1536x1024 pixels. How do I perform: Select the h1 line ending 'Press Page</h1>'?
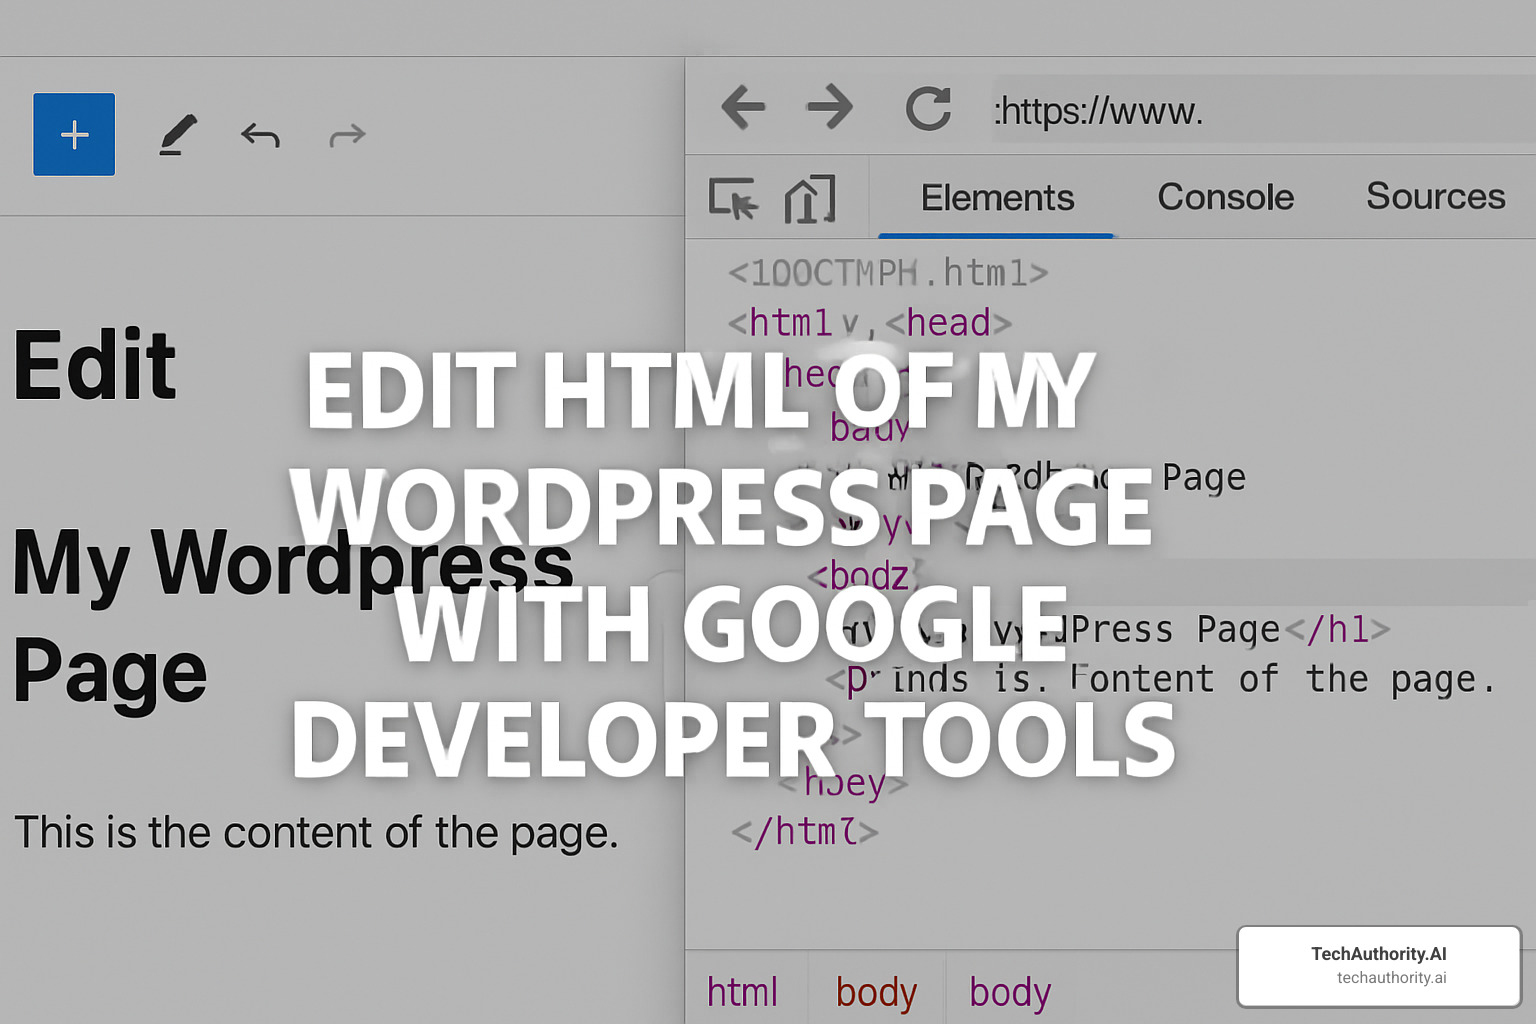pyautogui.click(x=1115, y=630)
